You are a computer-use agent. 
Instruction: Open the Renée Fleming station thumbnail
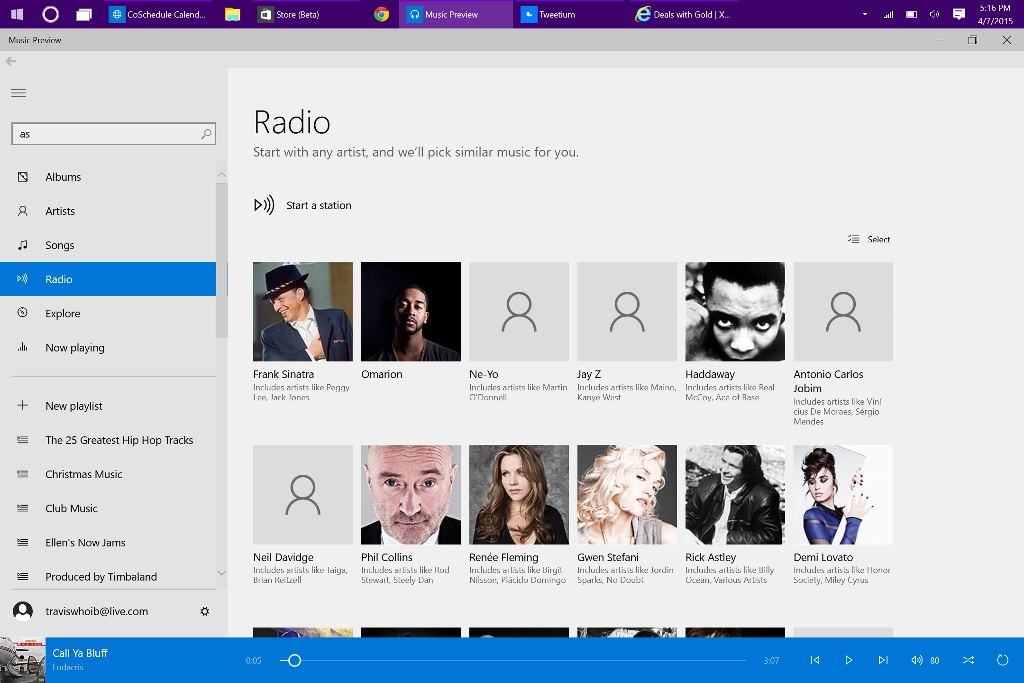519,495
